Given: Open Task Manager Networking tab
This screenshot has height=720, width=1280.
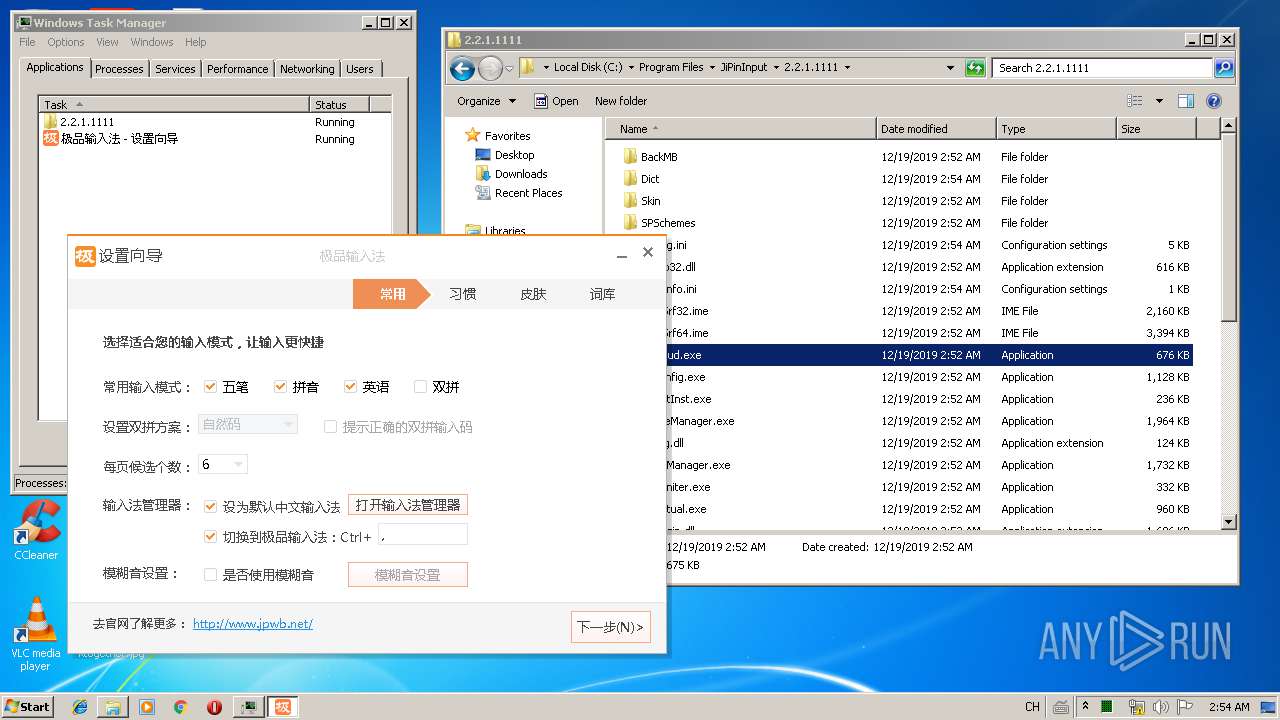Looking at the screenshot, I should 307,69.
